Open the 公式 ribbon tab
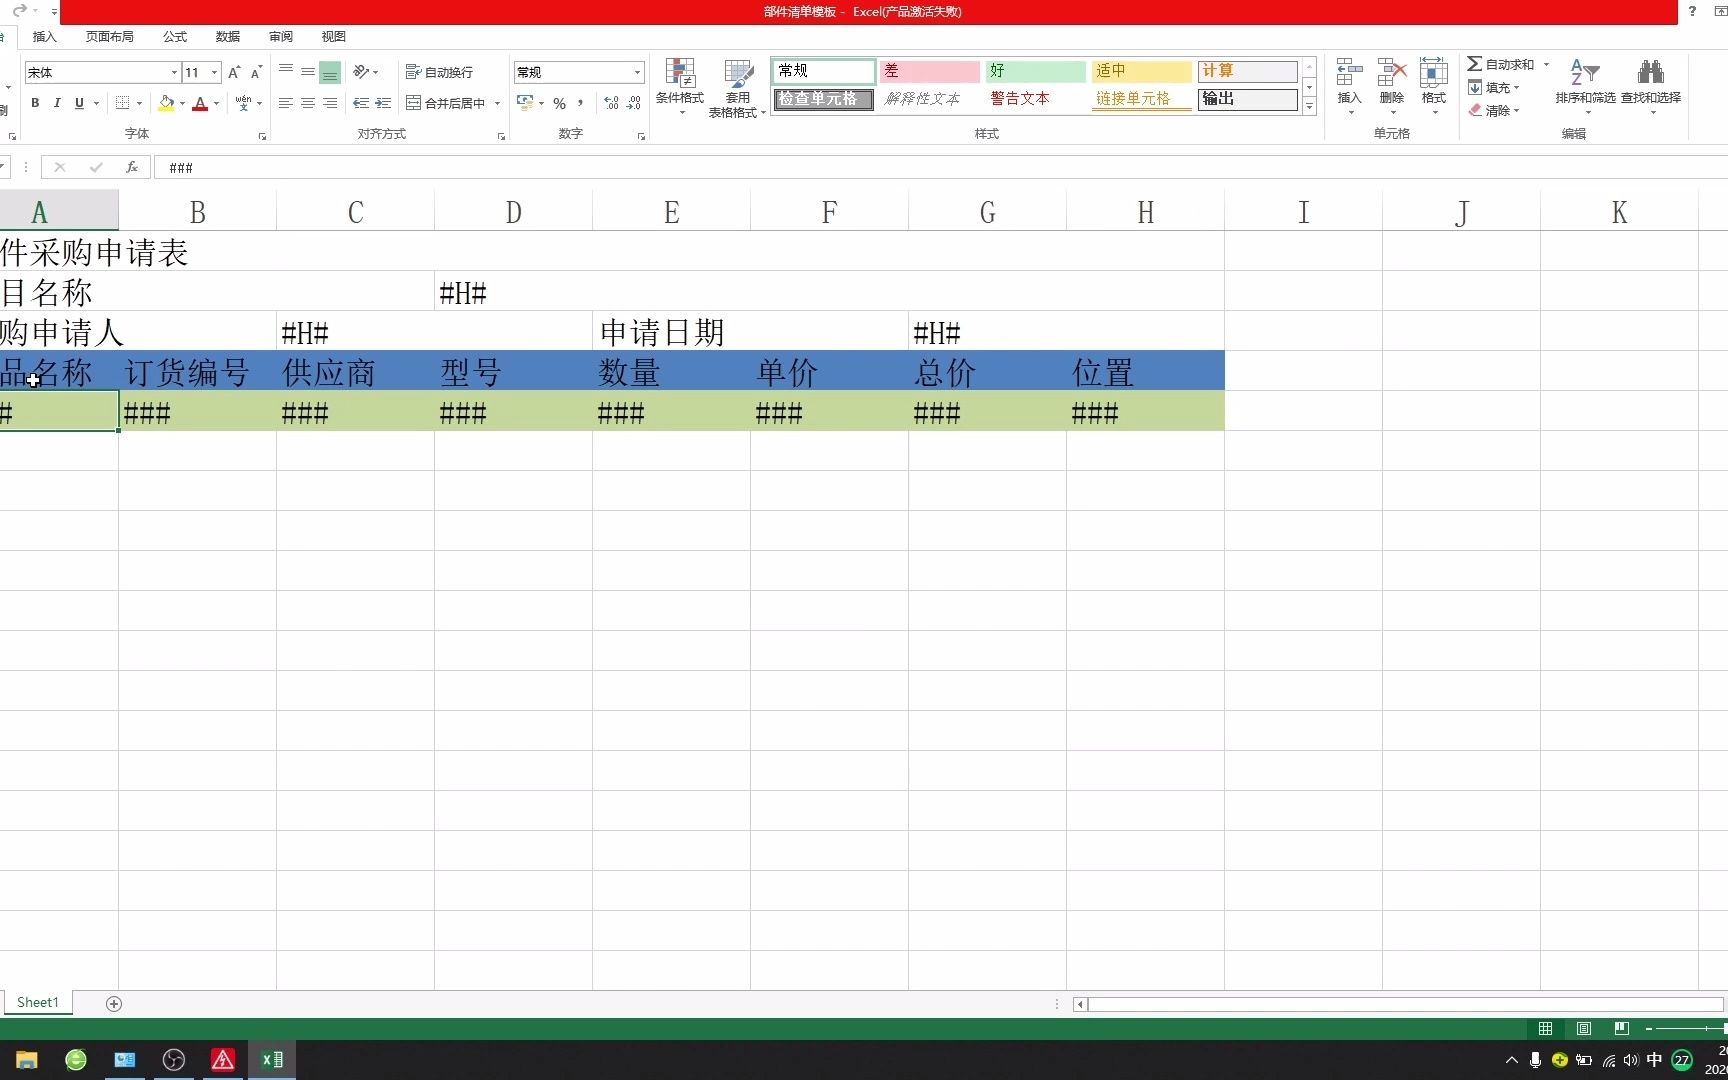 pos(175,36)
